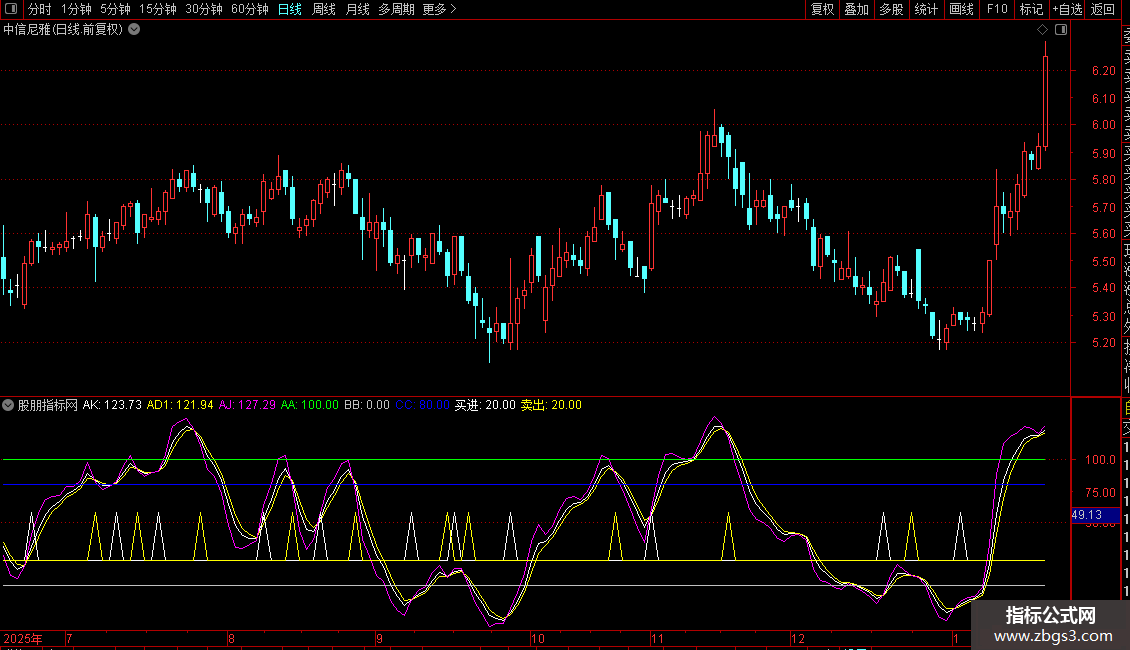Expand the 股朋指标网 indicator dropdown arrow
The height and width of the screenshot is (650, 1130).
(x=9, y=405)
